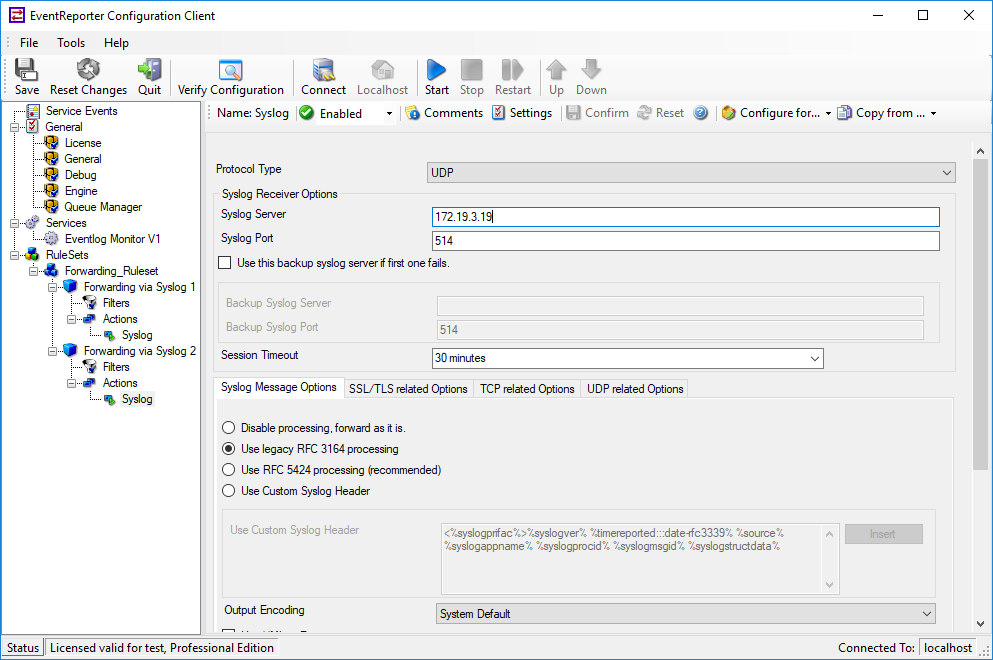This screenshot has width=993, height=660.
Task: Click the green Enabled checkmark icon
Action: pyautogui.click(x=307, y=113)
